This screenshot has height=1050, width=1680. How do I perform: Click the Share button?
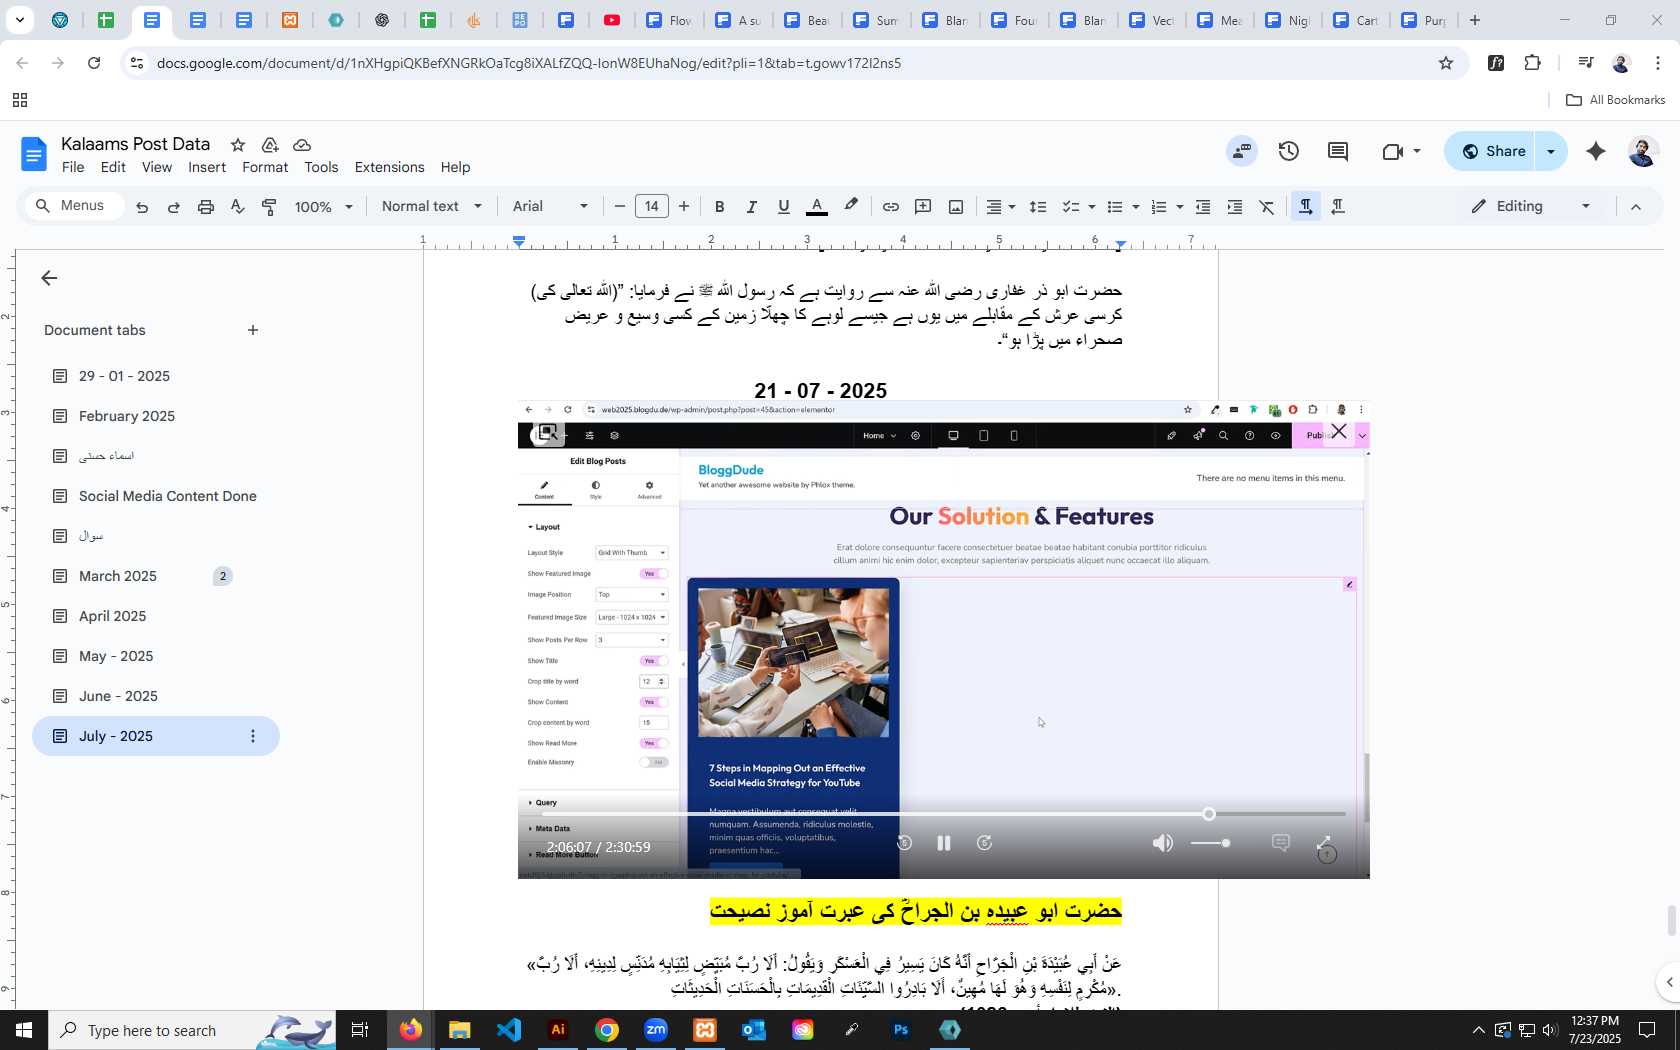[x=1492, y=151]
